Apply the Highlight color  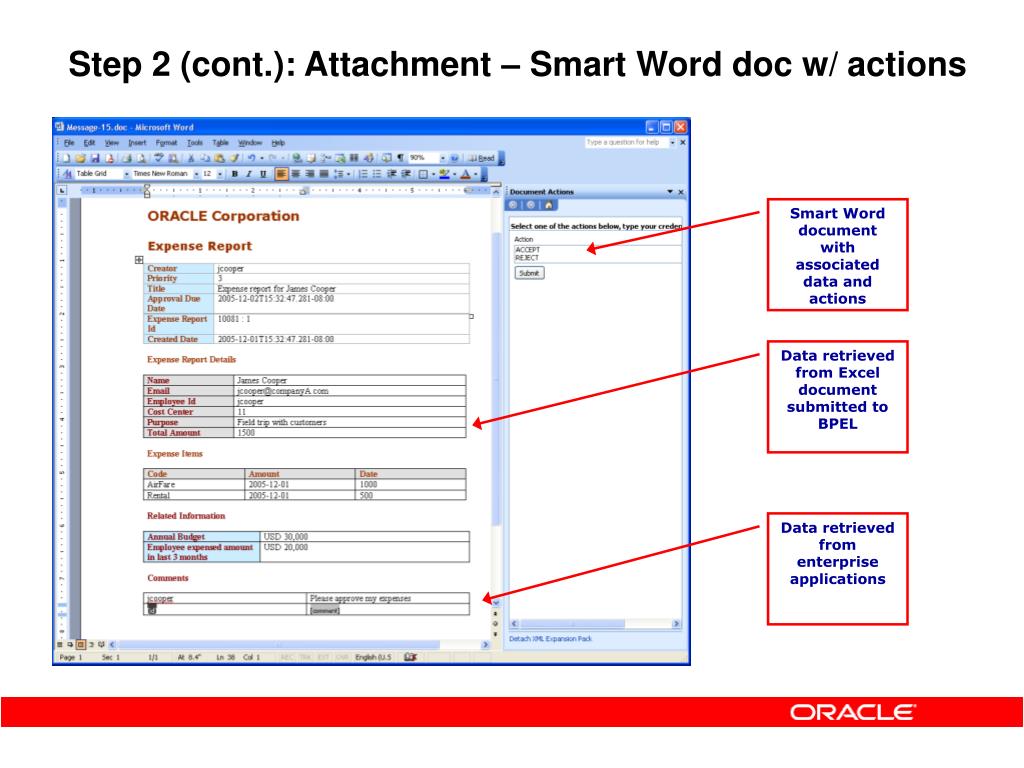[444, 174]
